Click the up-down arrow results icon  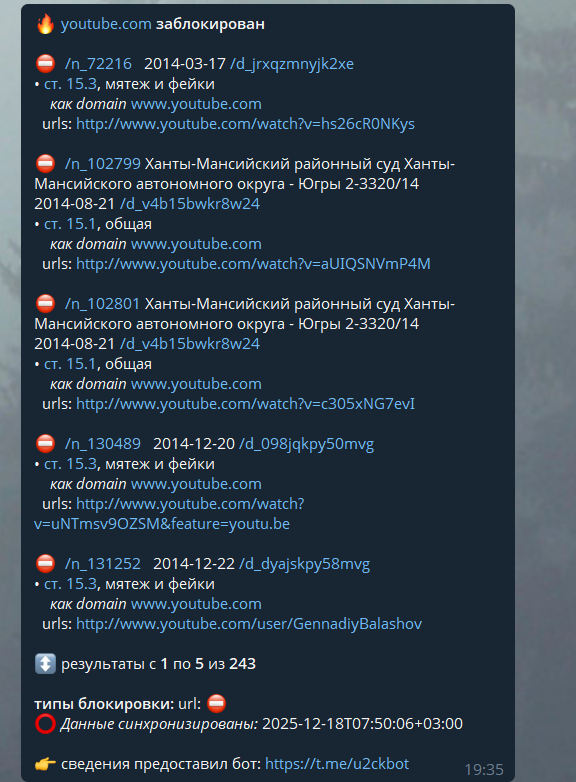tap(45, 663)
